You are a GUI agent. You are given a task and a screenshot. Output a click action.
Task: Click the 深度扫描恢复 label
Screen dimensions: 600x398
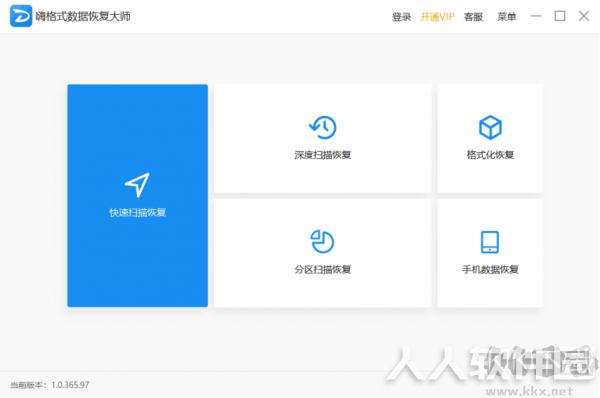323,155
